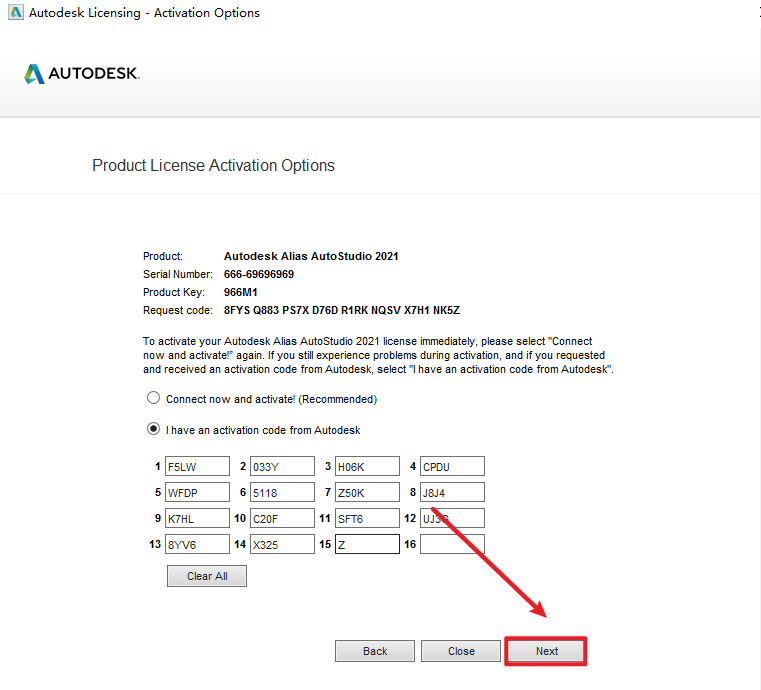Click the serial number 666-69696969

point(259,274)
